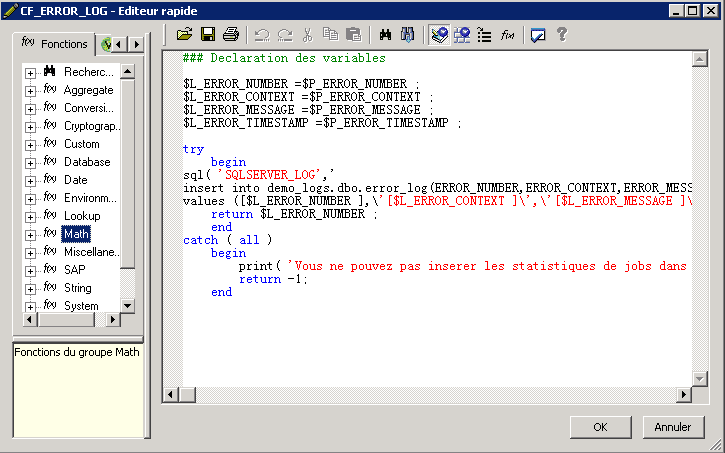Expand the String functions node
Screen dimensions: 725x453
[30, 288]
